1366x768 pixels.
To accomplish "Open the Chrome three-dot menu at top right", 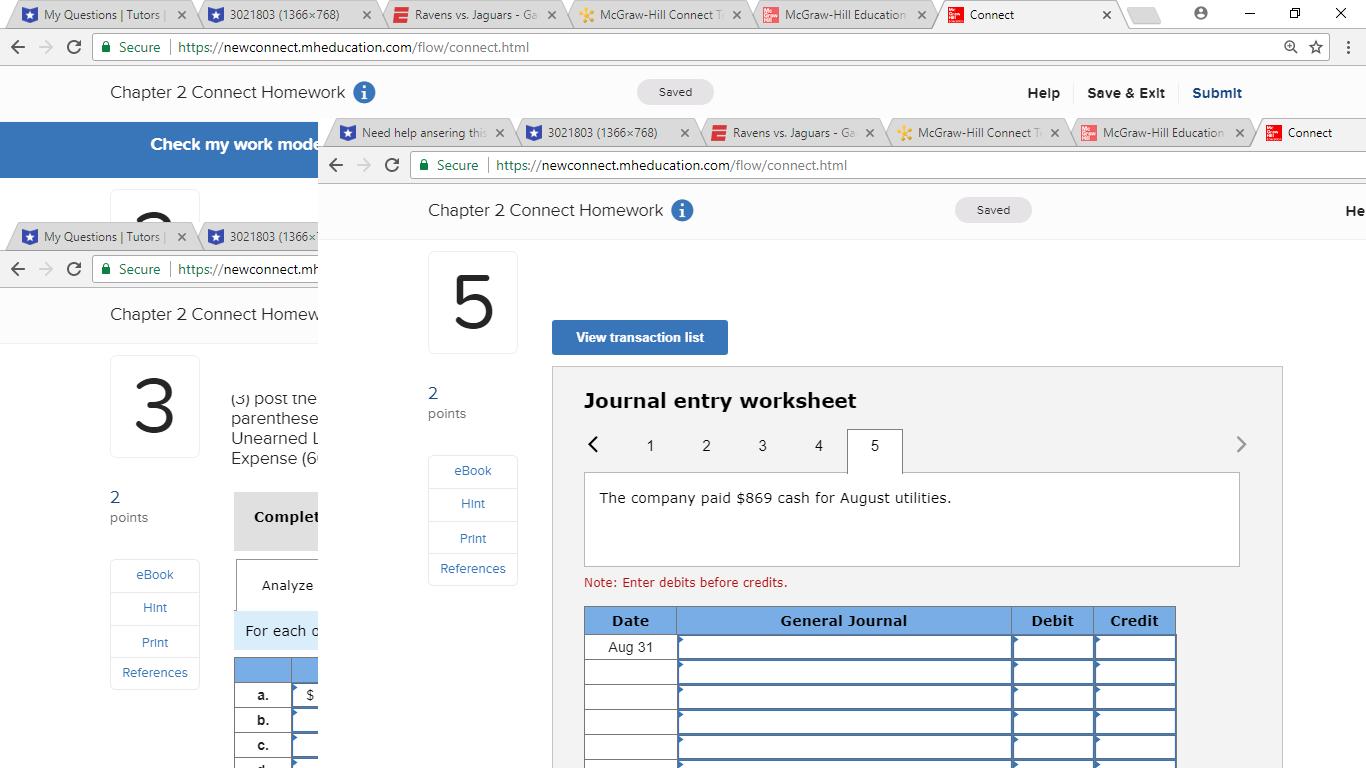I will pyautogui.click(x=1348, y=47).
